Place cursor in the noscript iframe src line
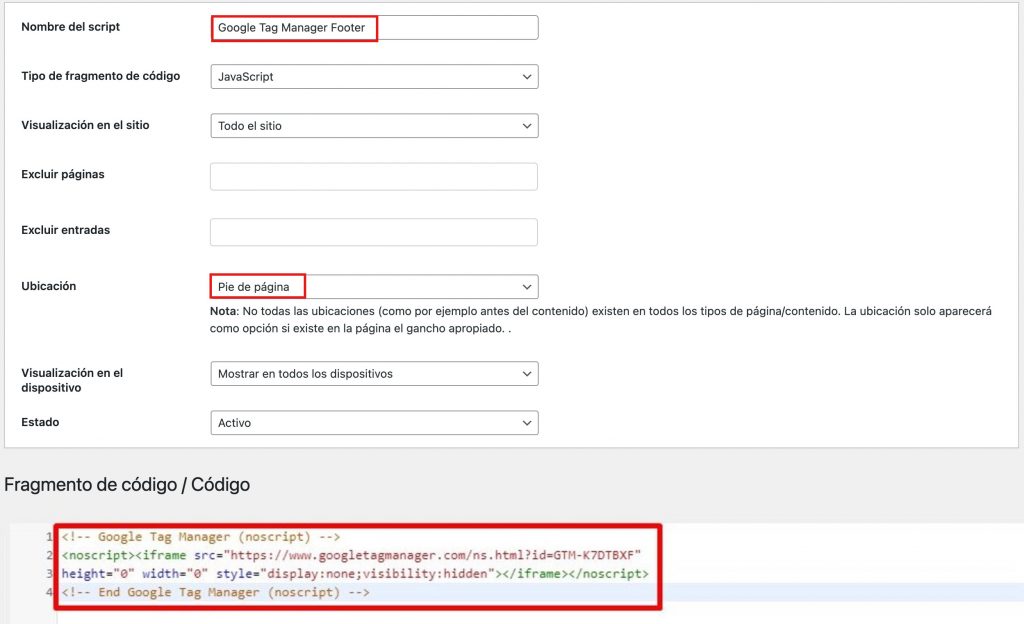This screenshot has width=1024, height=624. [350, 555]
